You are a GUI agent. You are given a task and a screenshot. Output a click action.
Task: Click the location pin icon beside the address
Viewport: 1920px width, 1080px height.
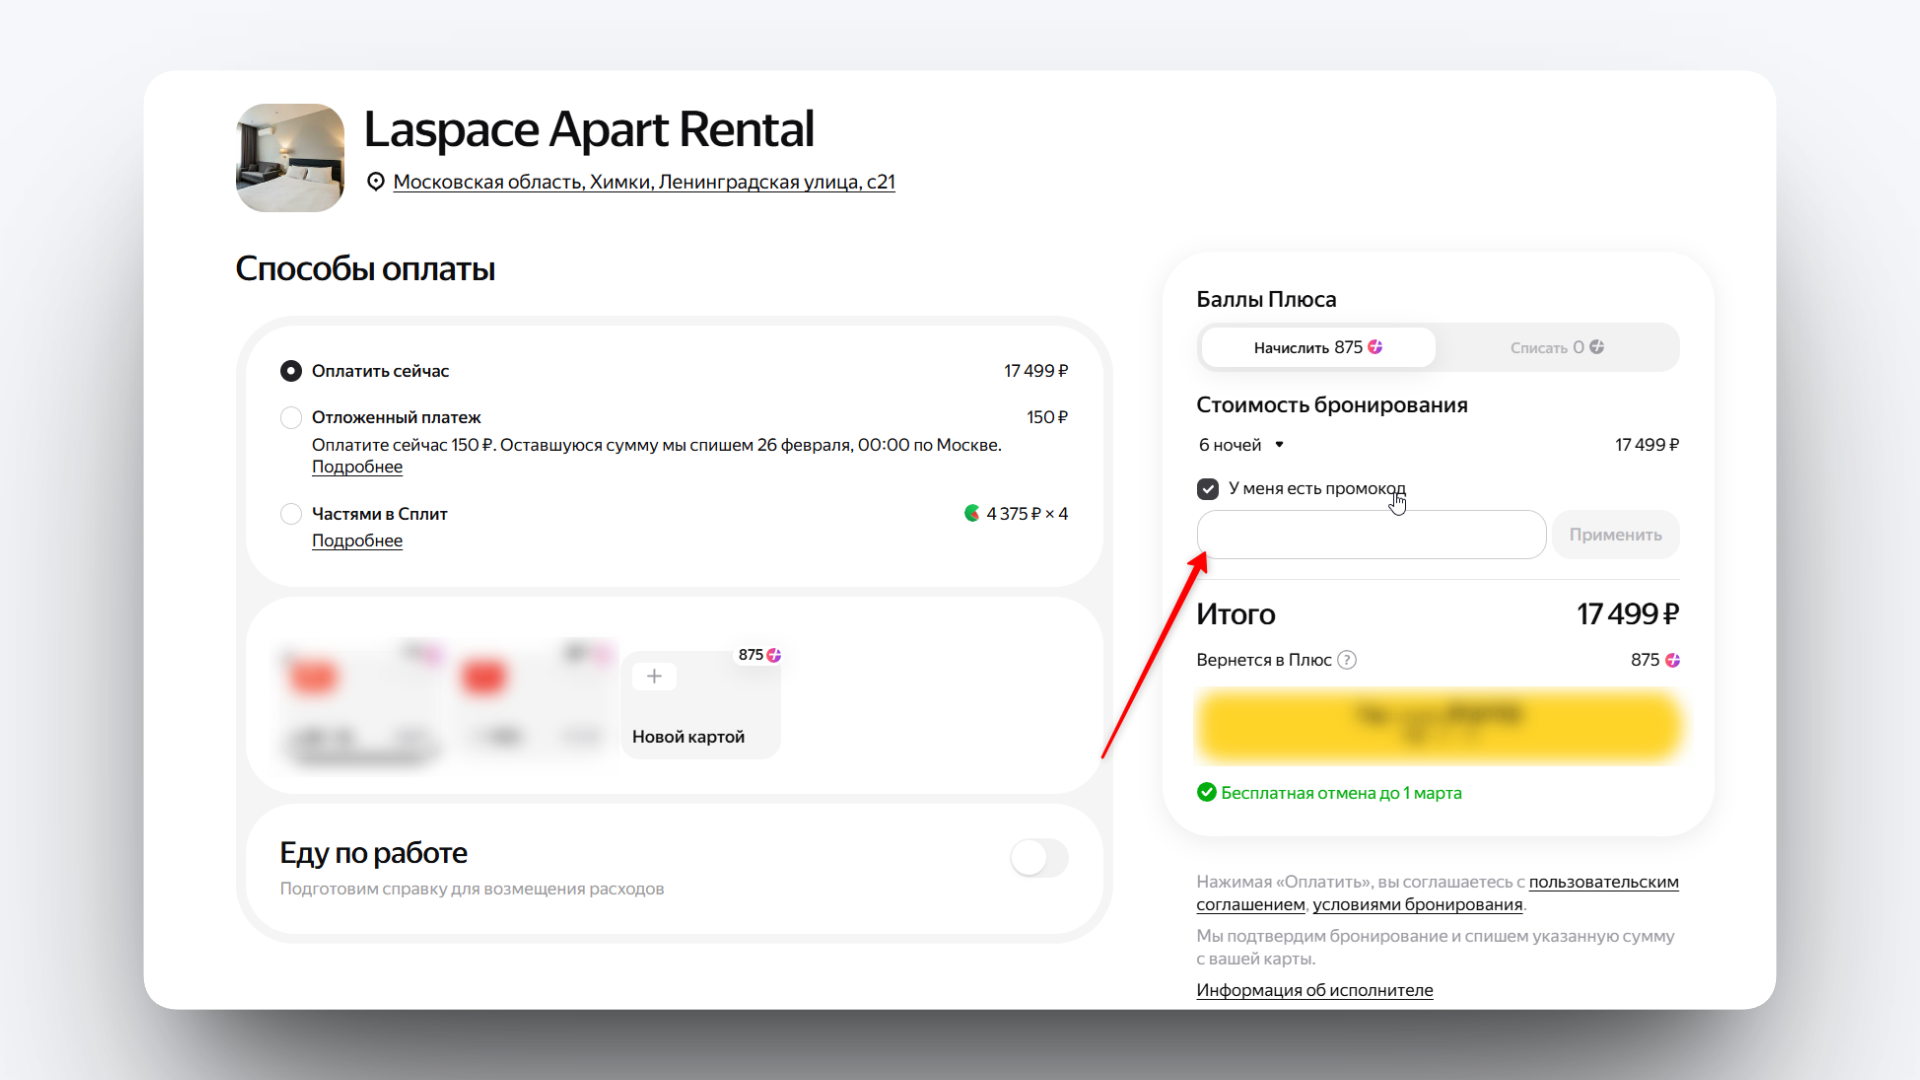(375, 182)
